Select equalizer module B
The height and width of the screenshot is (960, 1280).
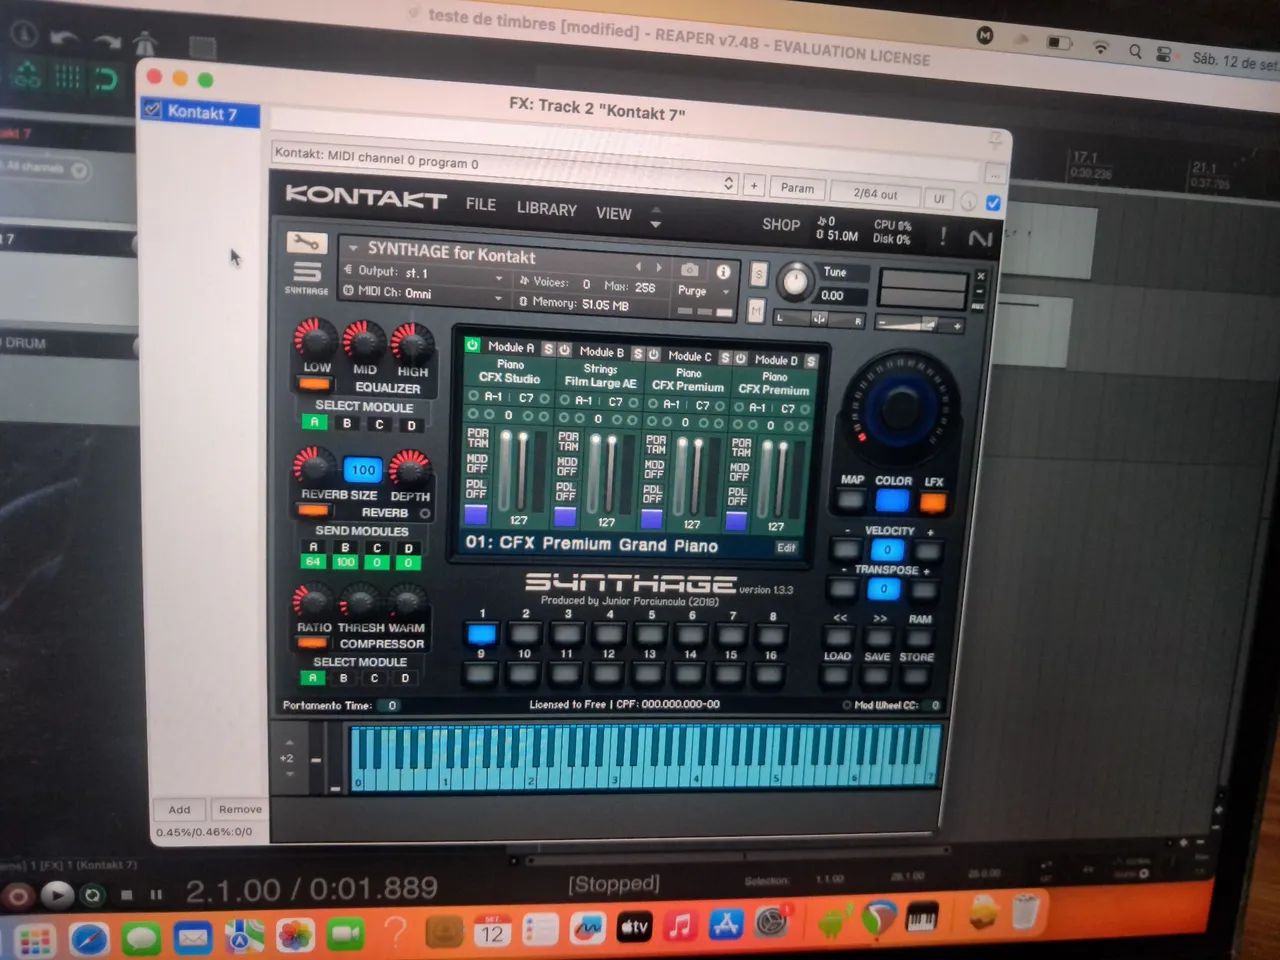(x=347, y=423)
